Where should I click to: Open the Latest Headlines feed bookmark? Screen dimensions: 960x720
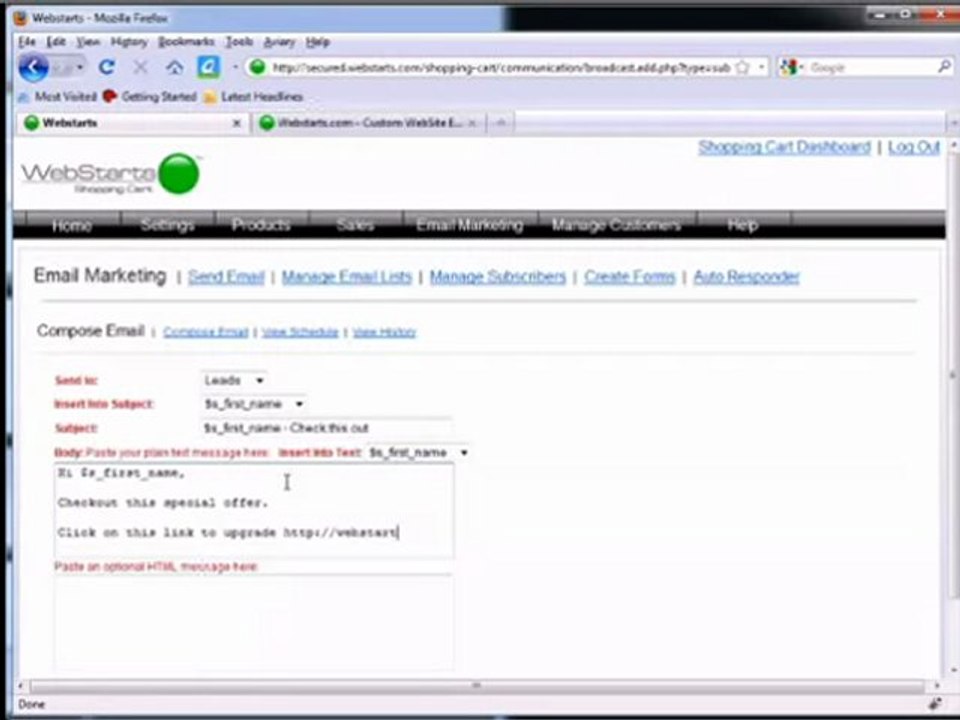coord(253,97)
